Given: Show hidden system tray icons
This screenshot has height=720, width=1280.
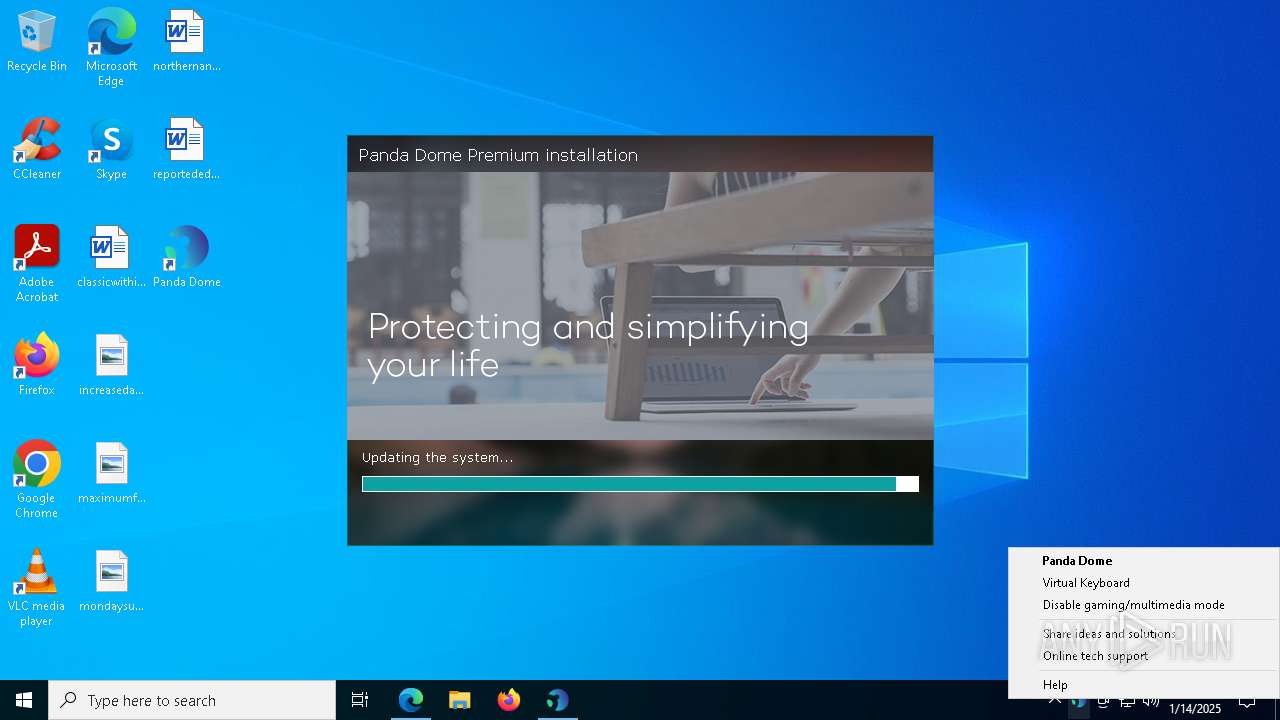Looking at the screenshot, I should pos(1054,701).
